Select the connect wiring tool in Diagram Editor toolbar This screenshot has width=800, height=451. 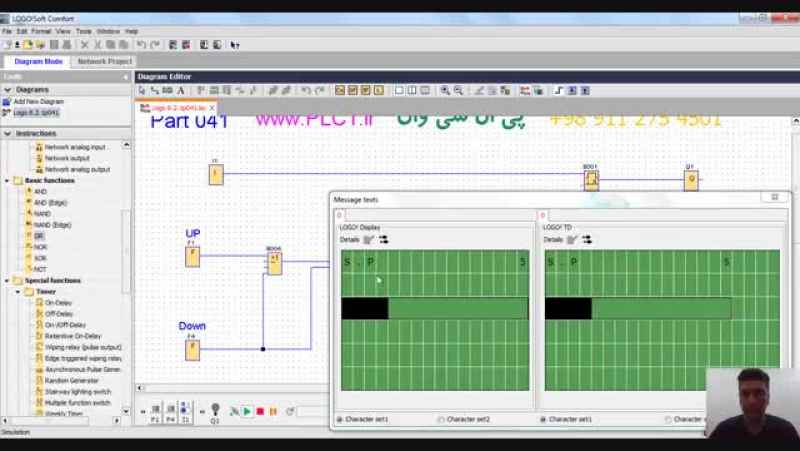155,91
